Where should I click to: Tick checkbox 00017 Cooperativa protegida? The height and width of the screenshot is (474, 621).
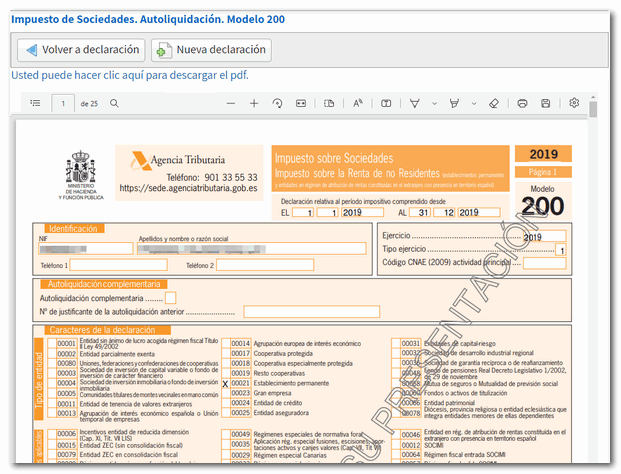(225, 353)
